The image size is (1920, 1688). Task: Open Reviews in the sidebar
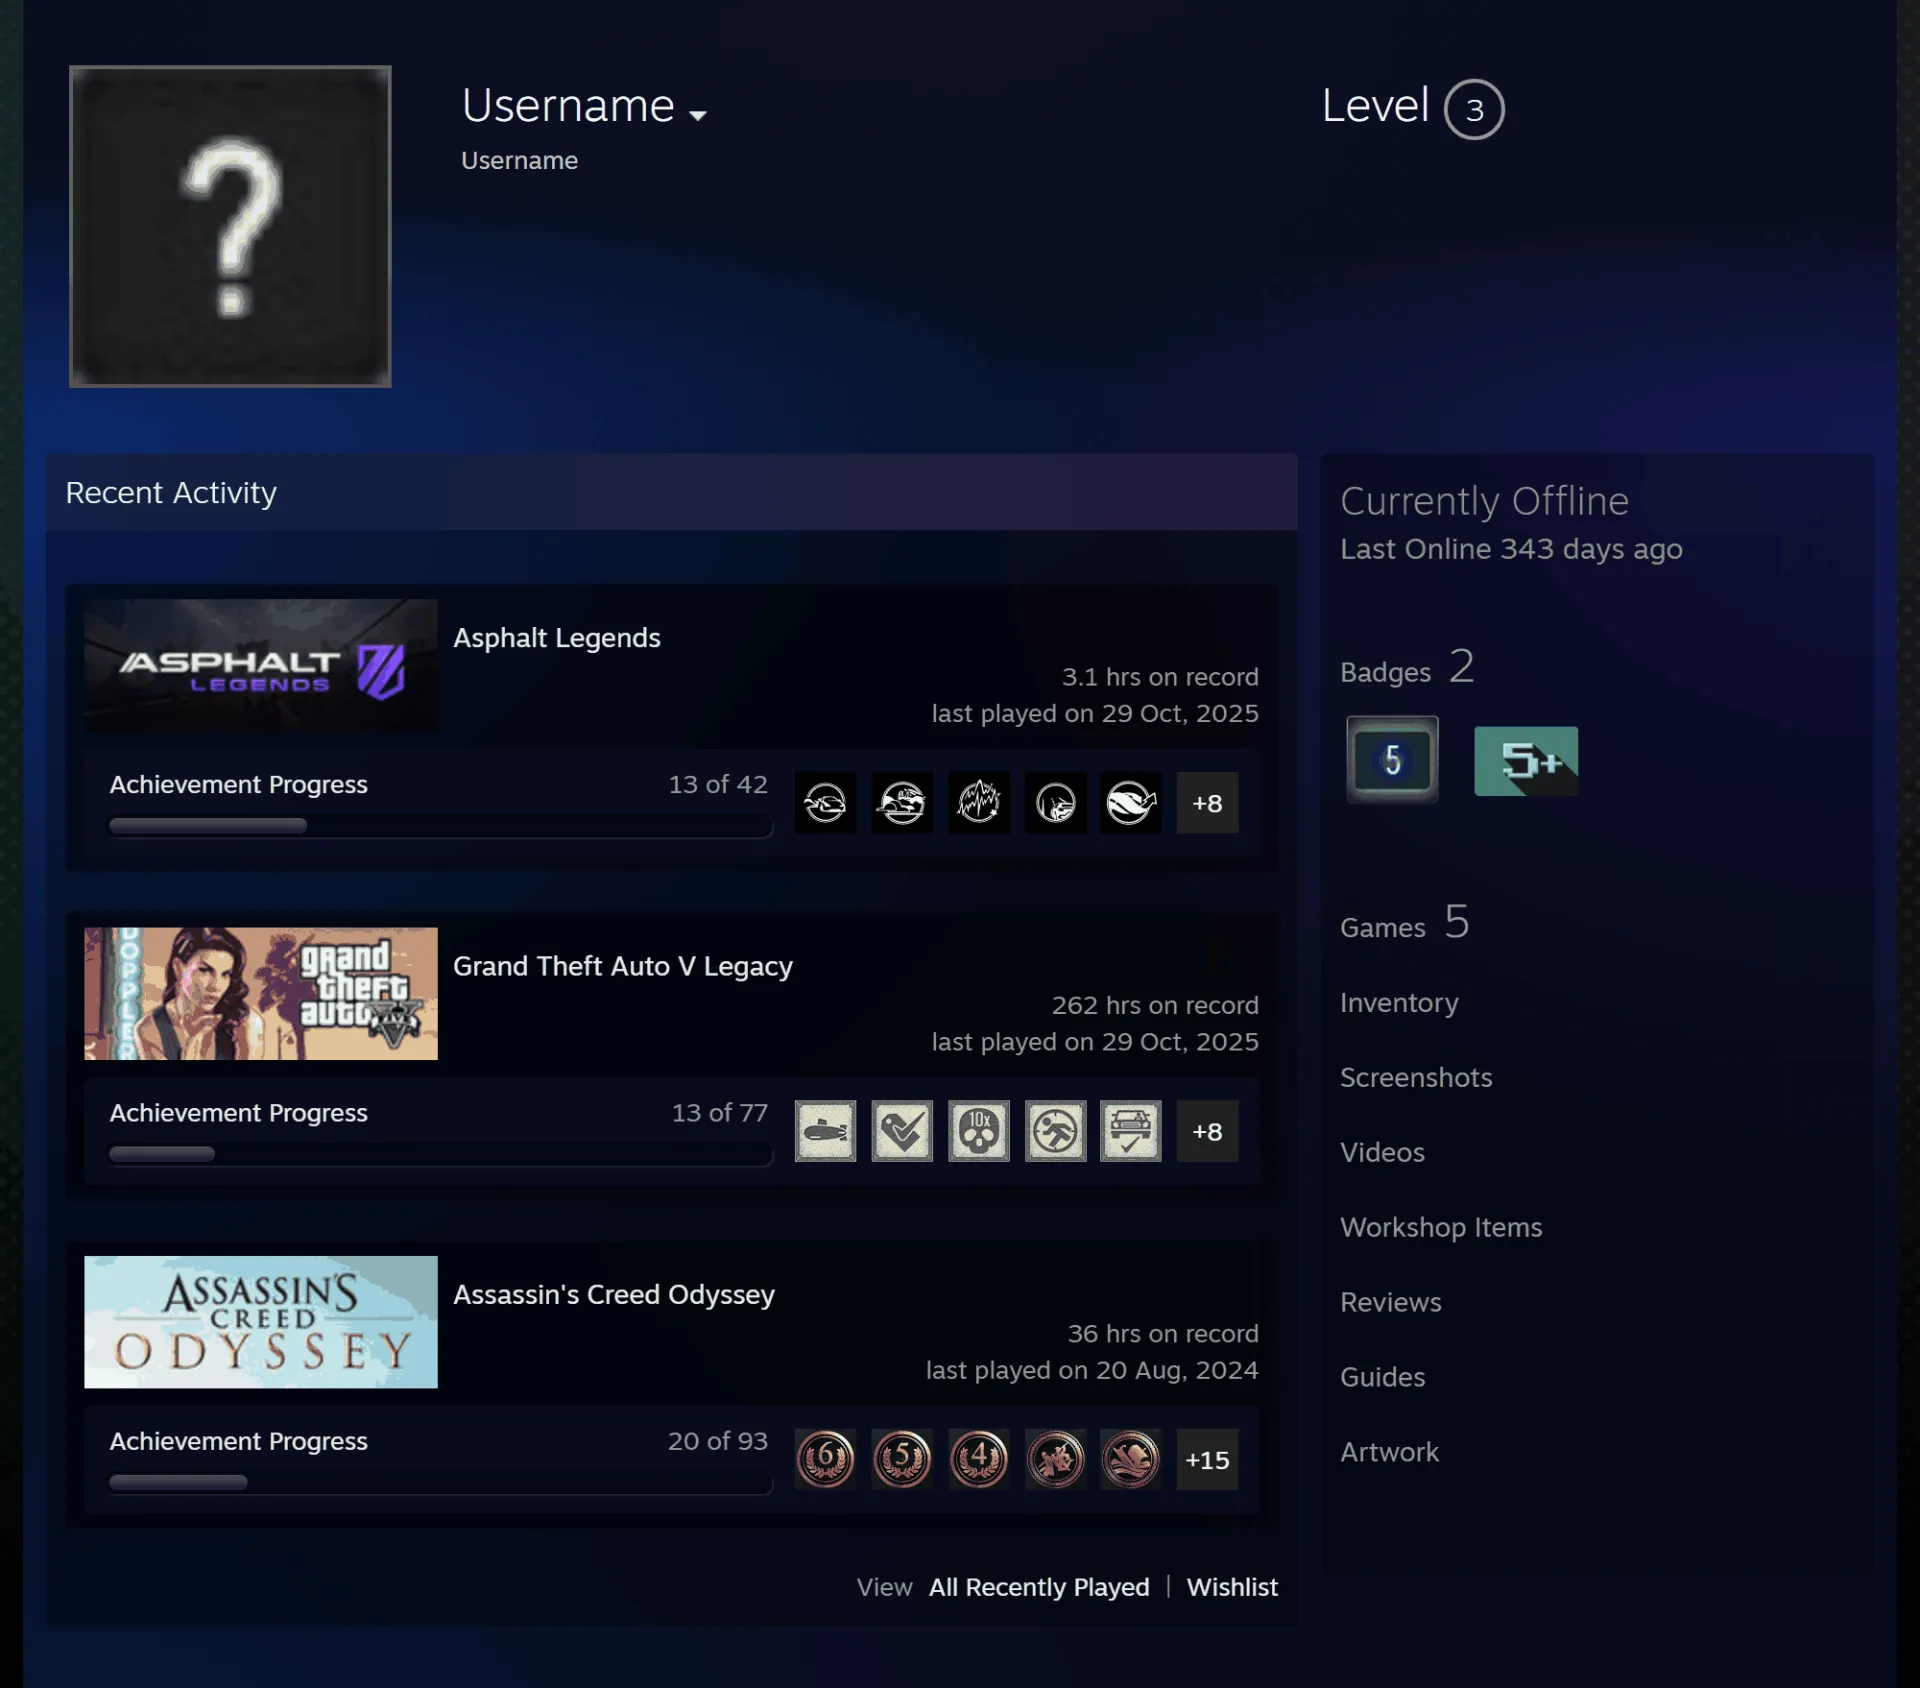point(1391,1302)
